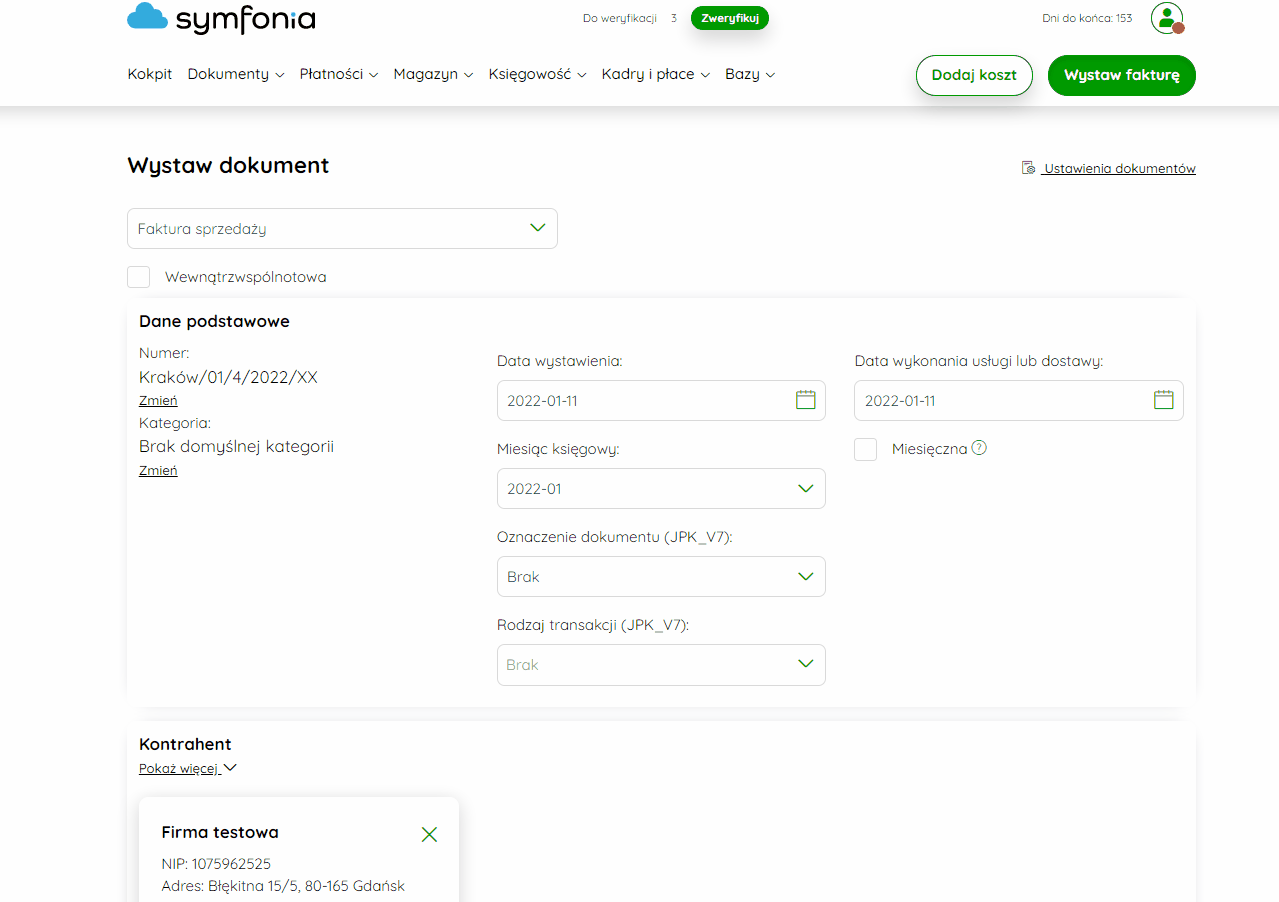
Task: Open the Dokumenty menu
Action: pyautogui.click(x=236, y=74)
